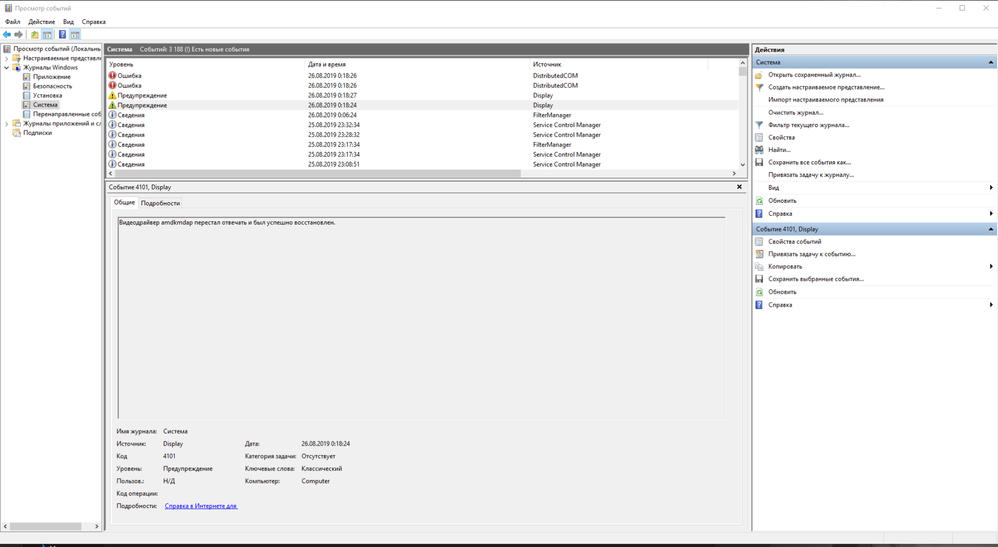This screenshot has width=998, height=547.
Task: Open the Вид menu in menu bar
Action: pyautogui.click(x=68, y=22)
